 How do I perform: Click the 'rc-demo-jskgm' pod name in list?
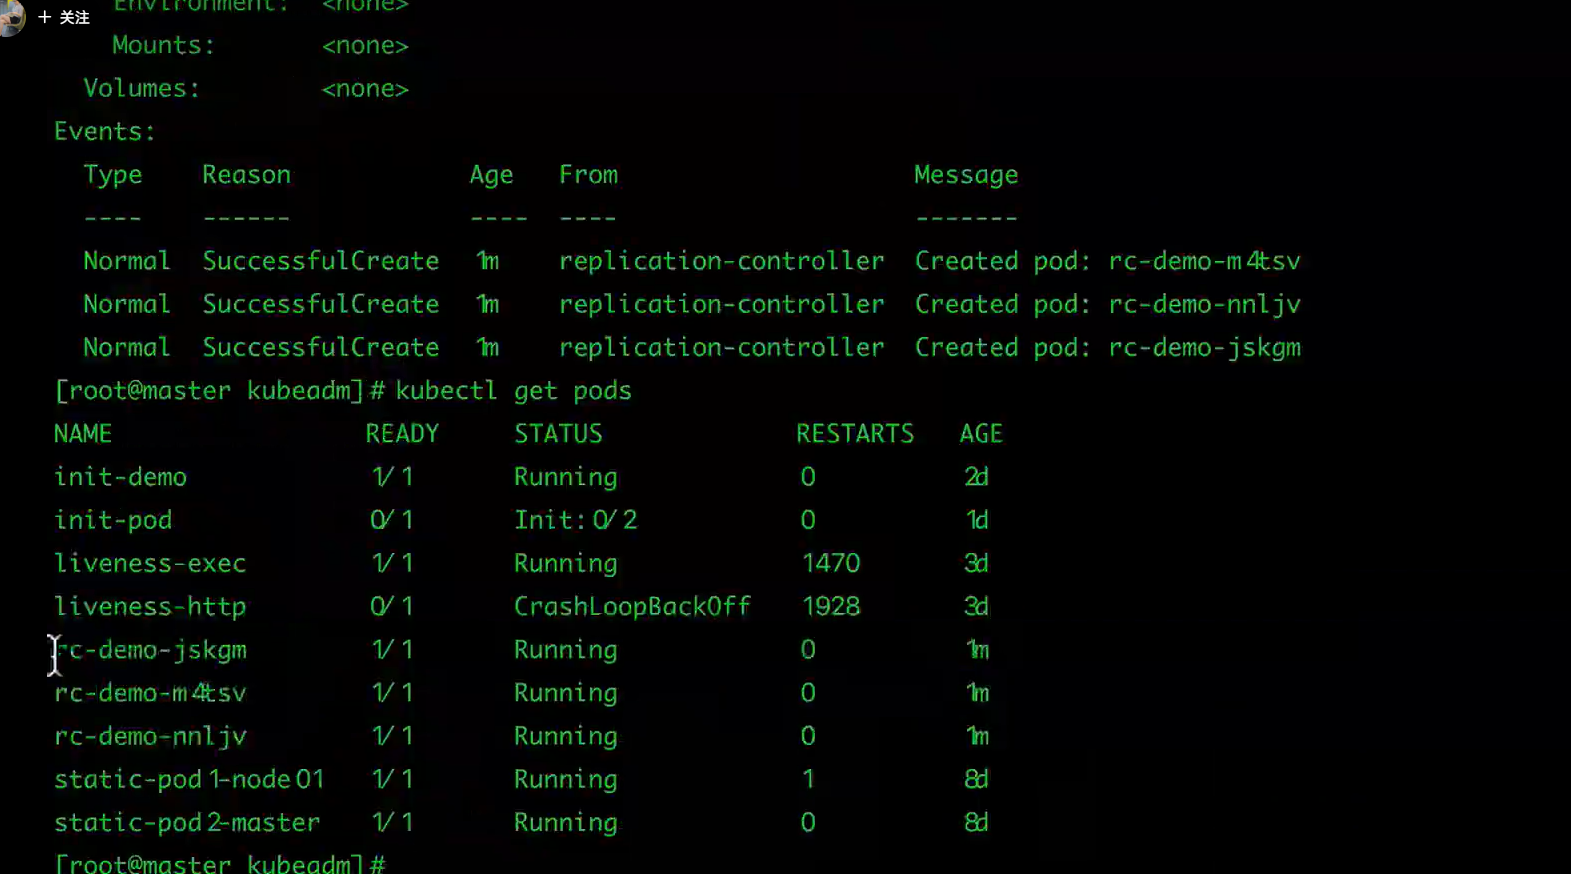coord(150,651)
